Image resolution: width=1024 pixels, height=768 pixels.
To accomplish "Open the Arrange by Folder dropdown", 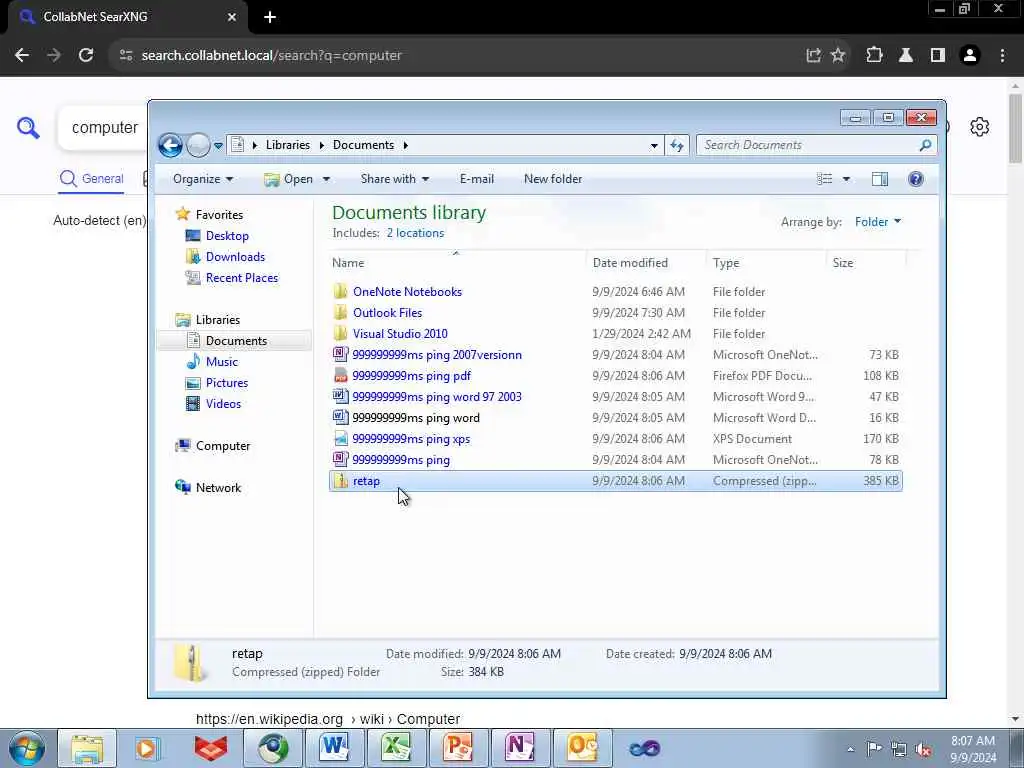I will (x=878, y=222).
